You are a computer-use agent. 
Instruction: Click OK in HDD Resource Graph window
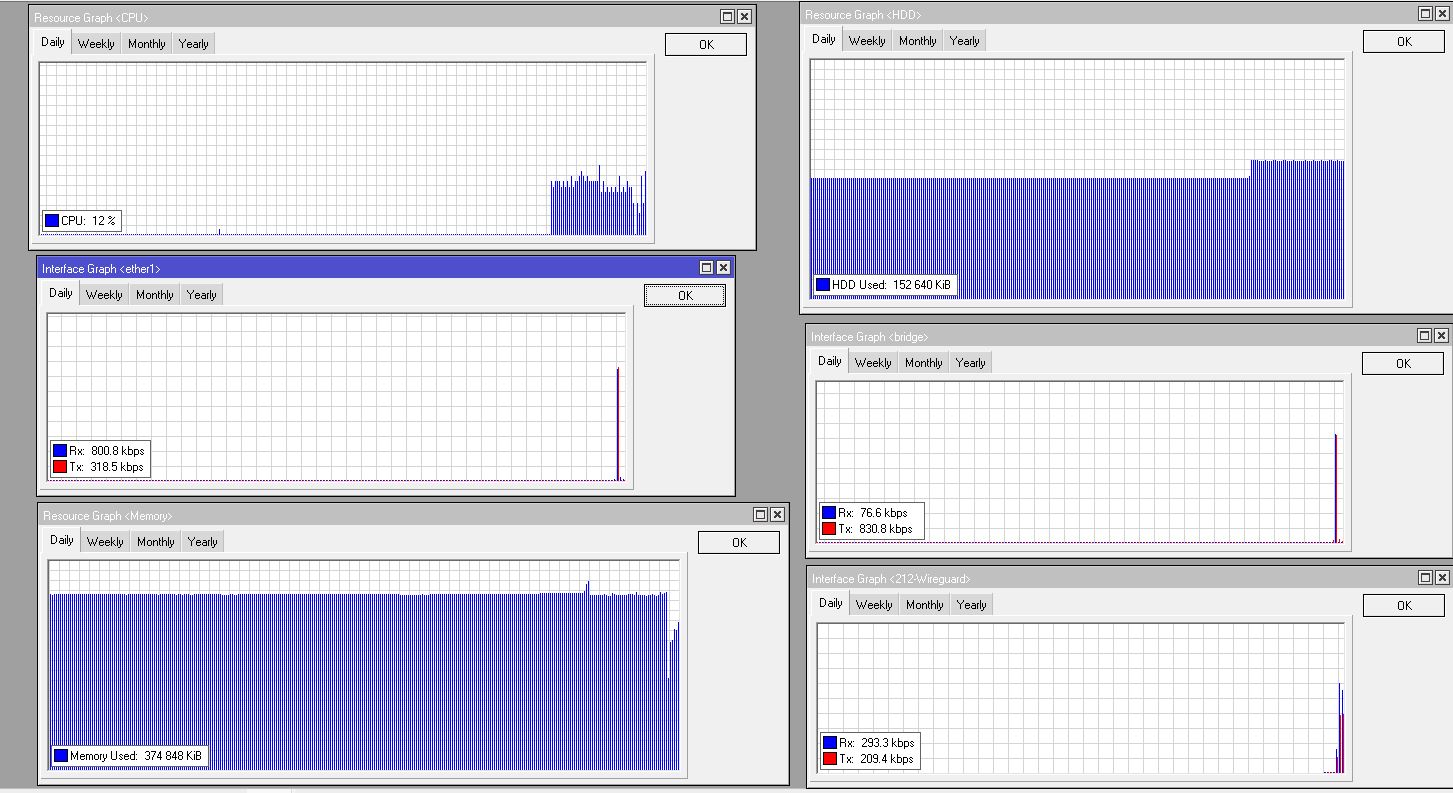click(1404, 42)
